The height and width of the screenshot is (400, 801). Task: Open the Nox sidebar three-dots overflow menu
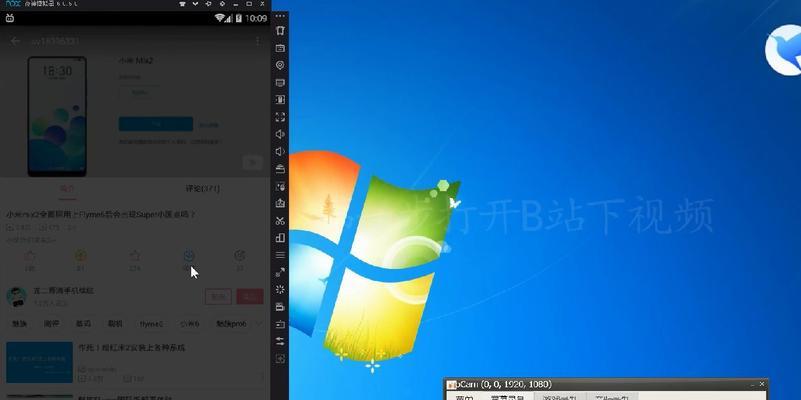tap(280, 16)
